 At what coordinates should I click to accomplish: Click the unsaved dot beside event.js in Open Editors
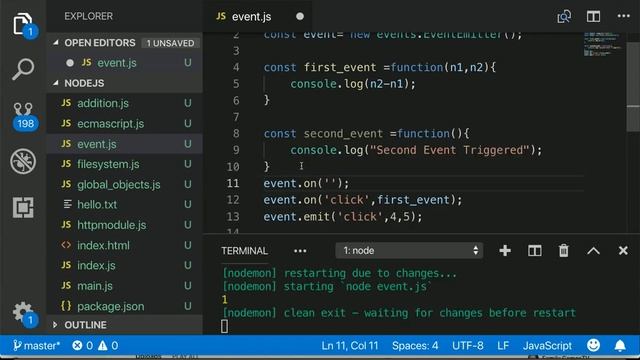click(70, 63)
